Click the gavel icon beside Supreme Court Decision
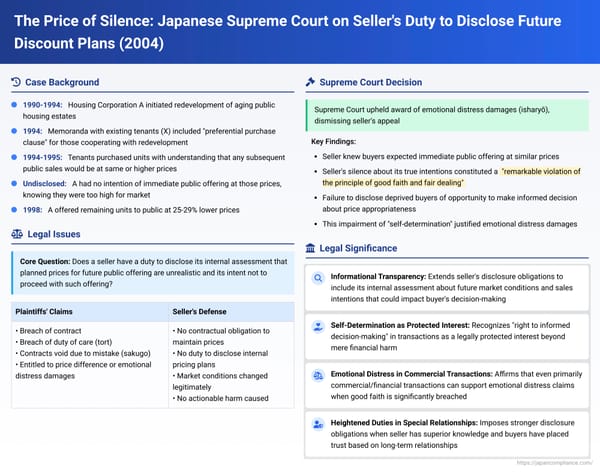 click(x=310, y=82)
